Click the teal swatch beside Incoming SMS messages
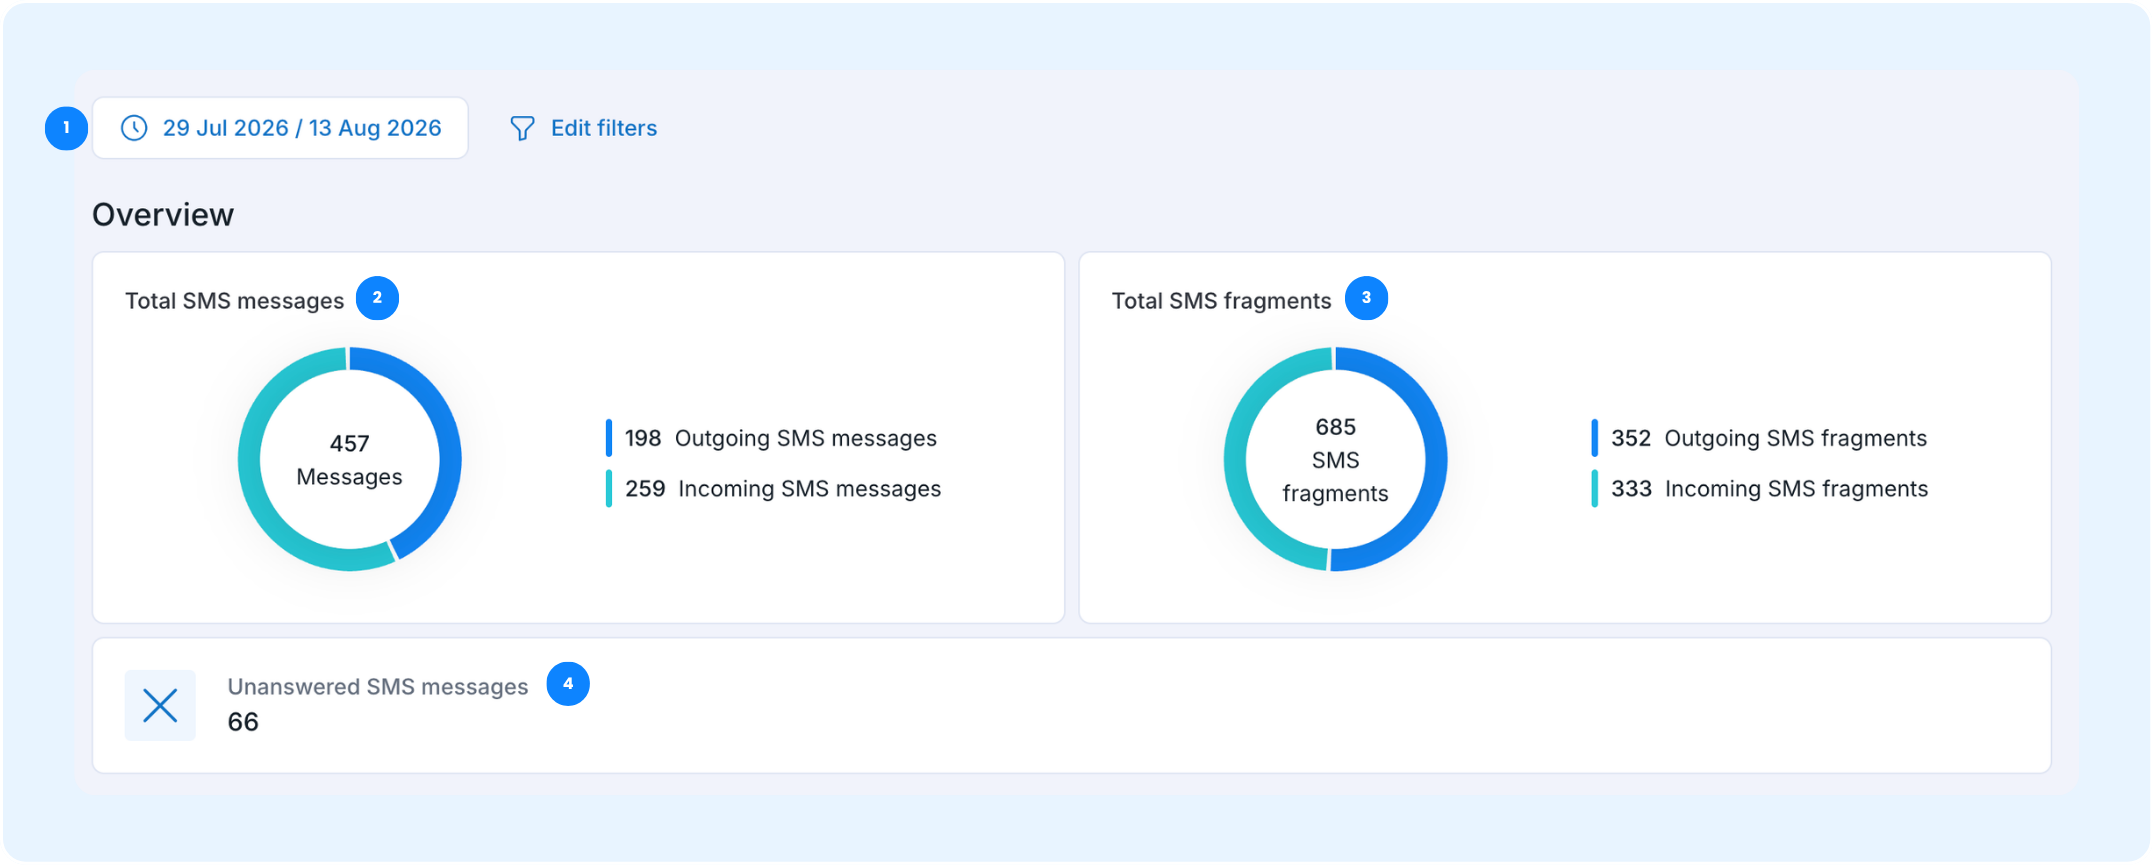 point(609,489)
